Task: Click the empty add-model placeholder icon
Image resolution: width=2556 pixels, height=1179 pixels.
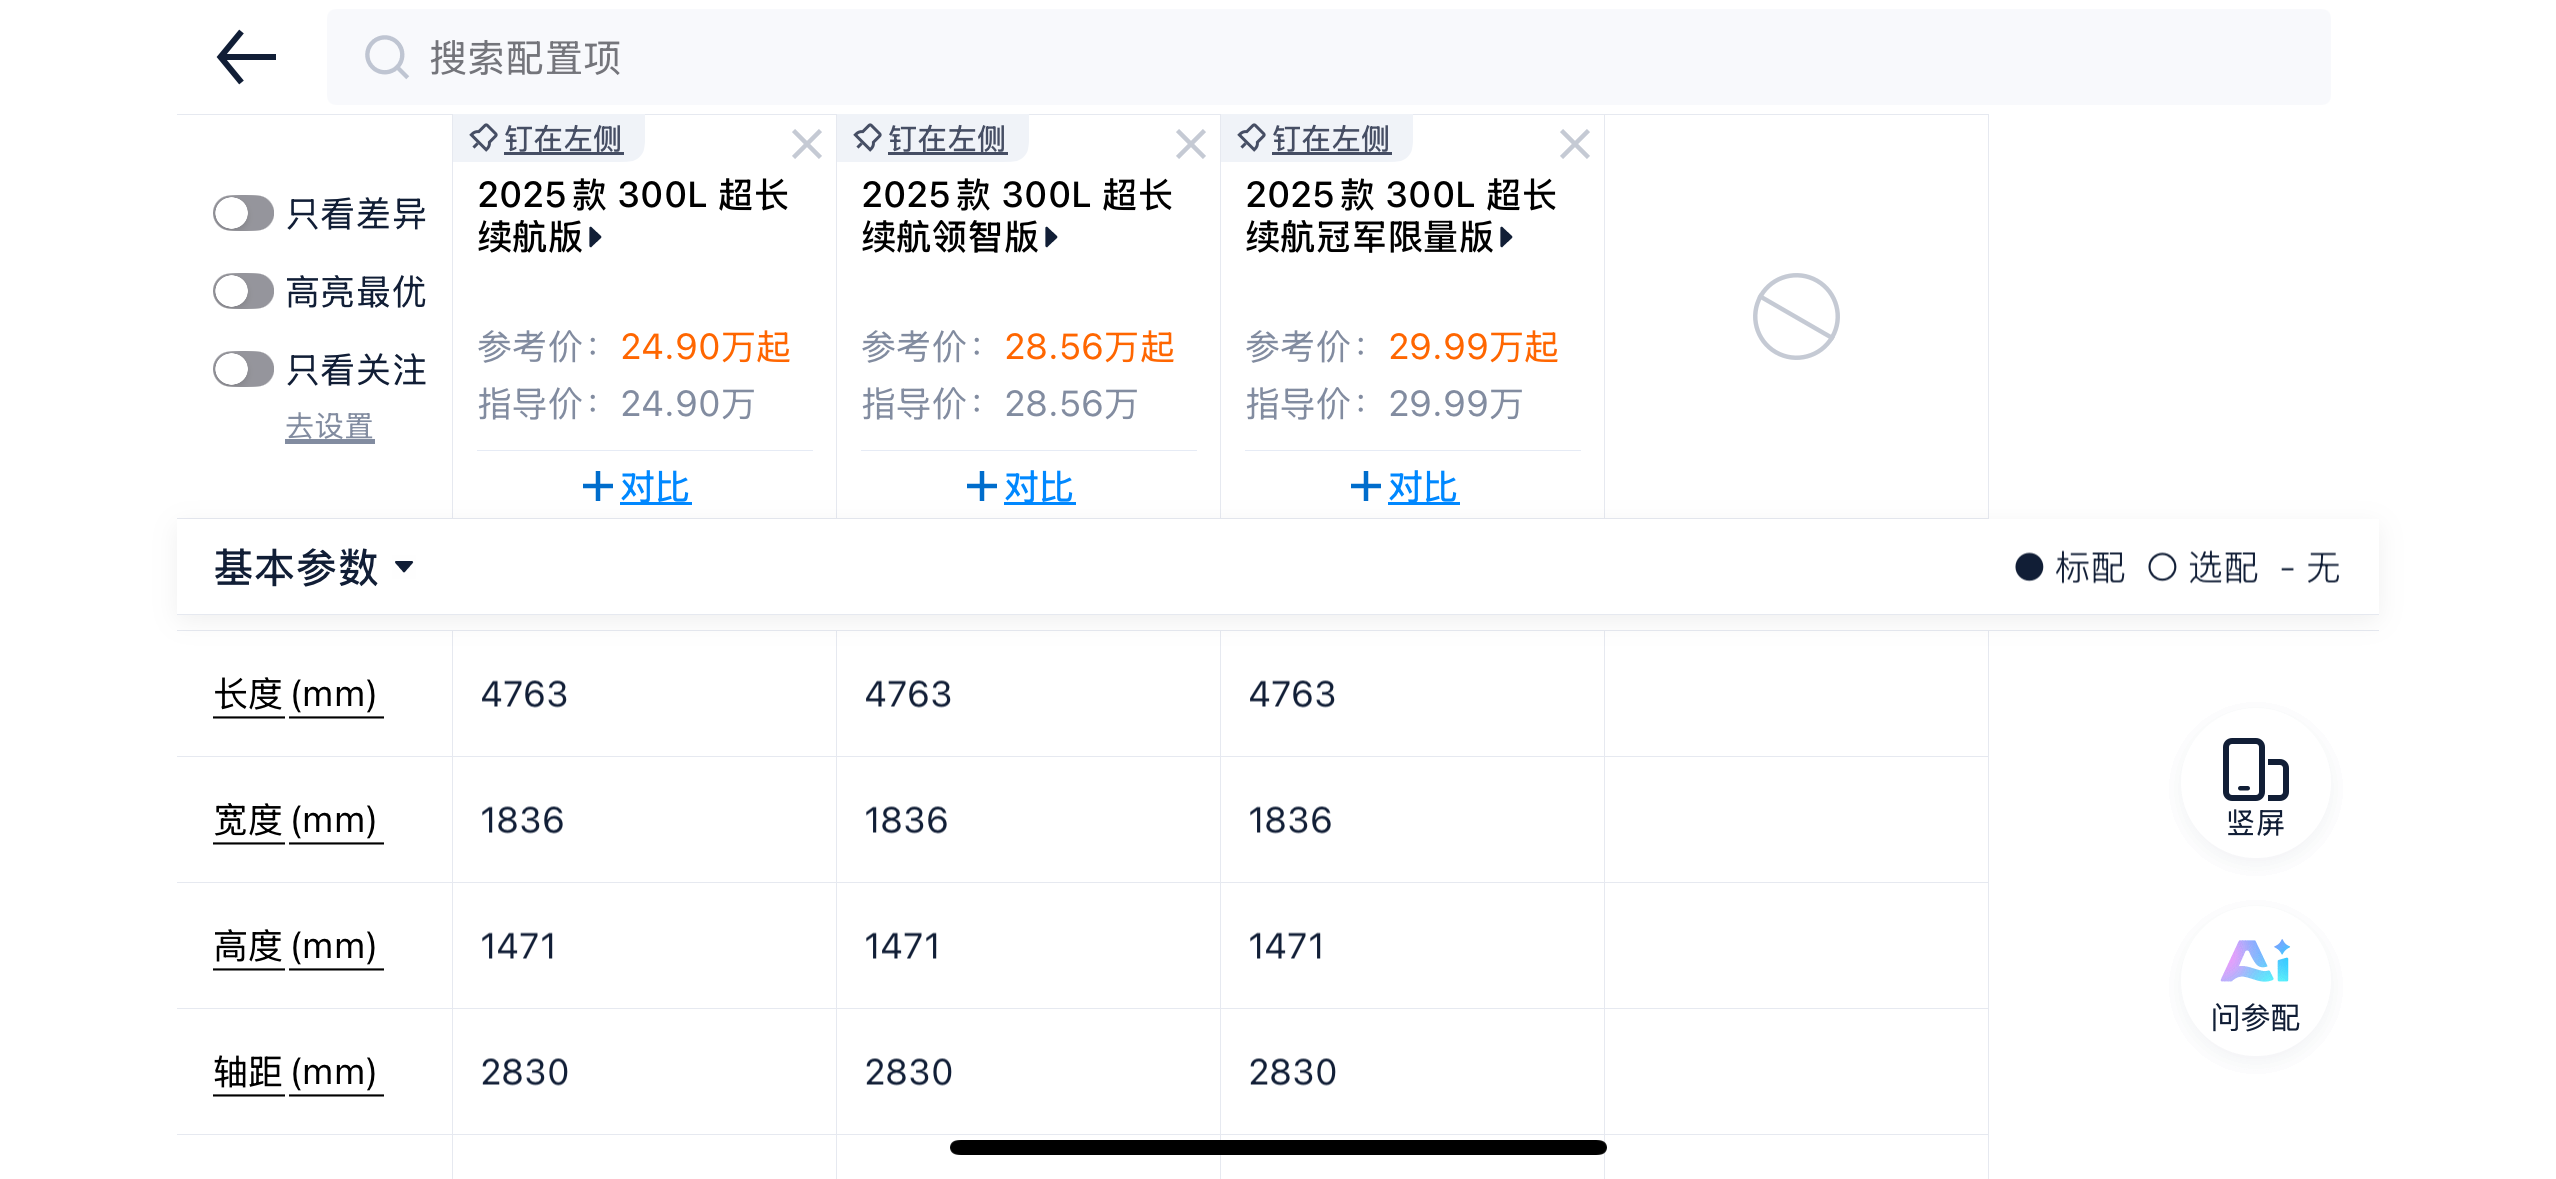Action: click(1795, 316)
